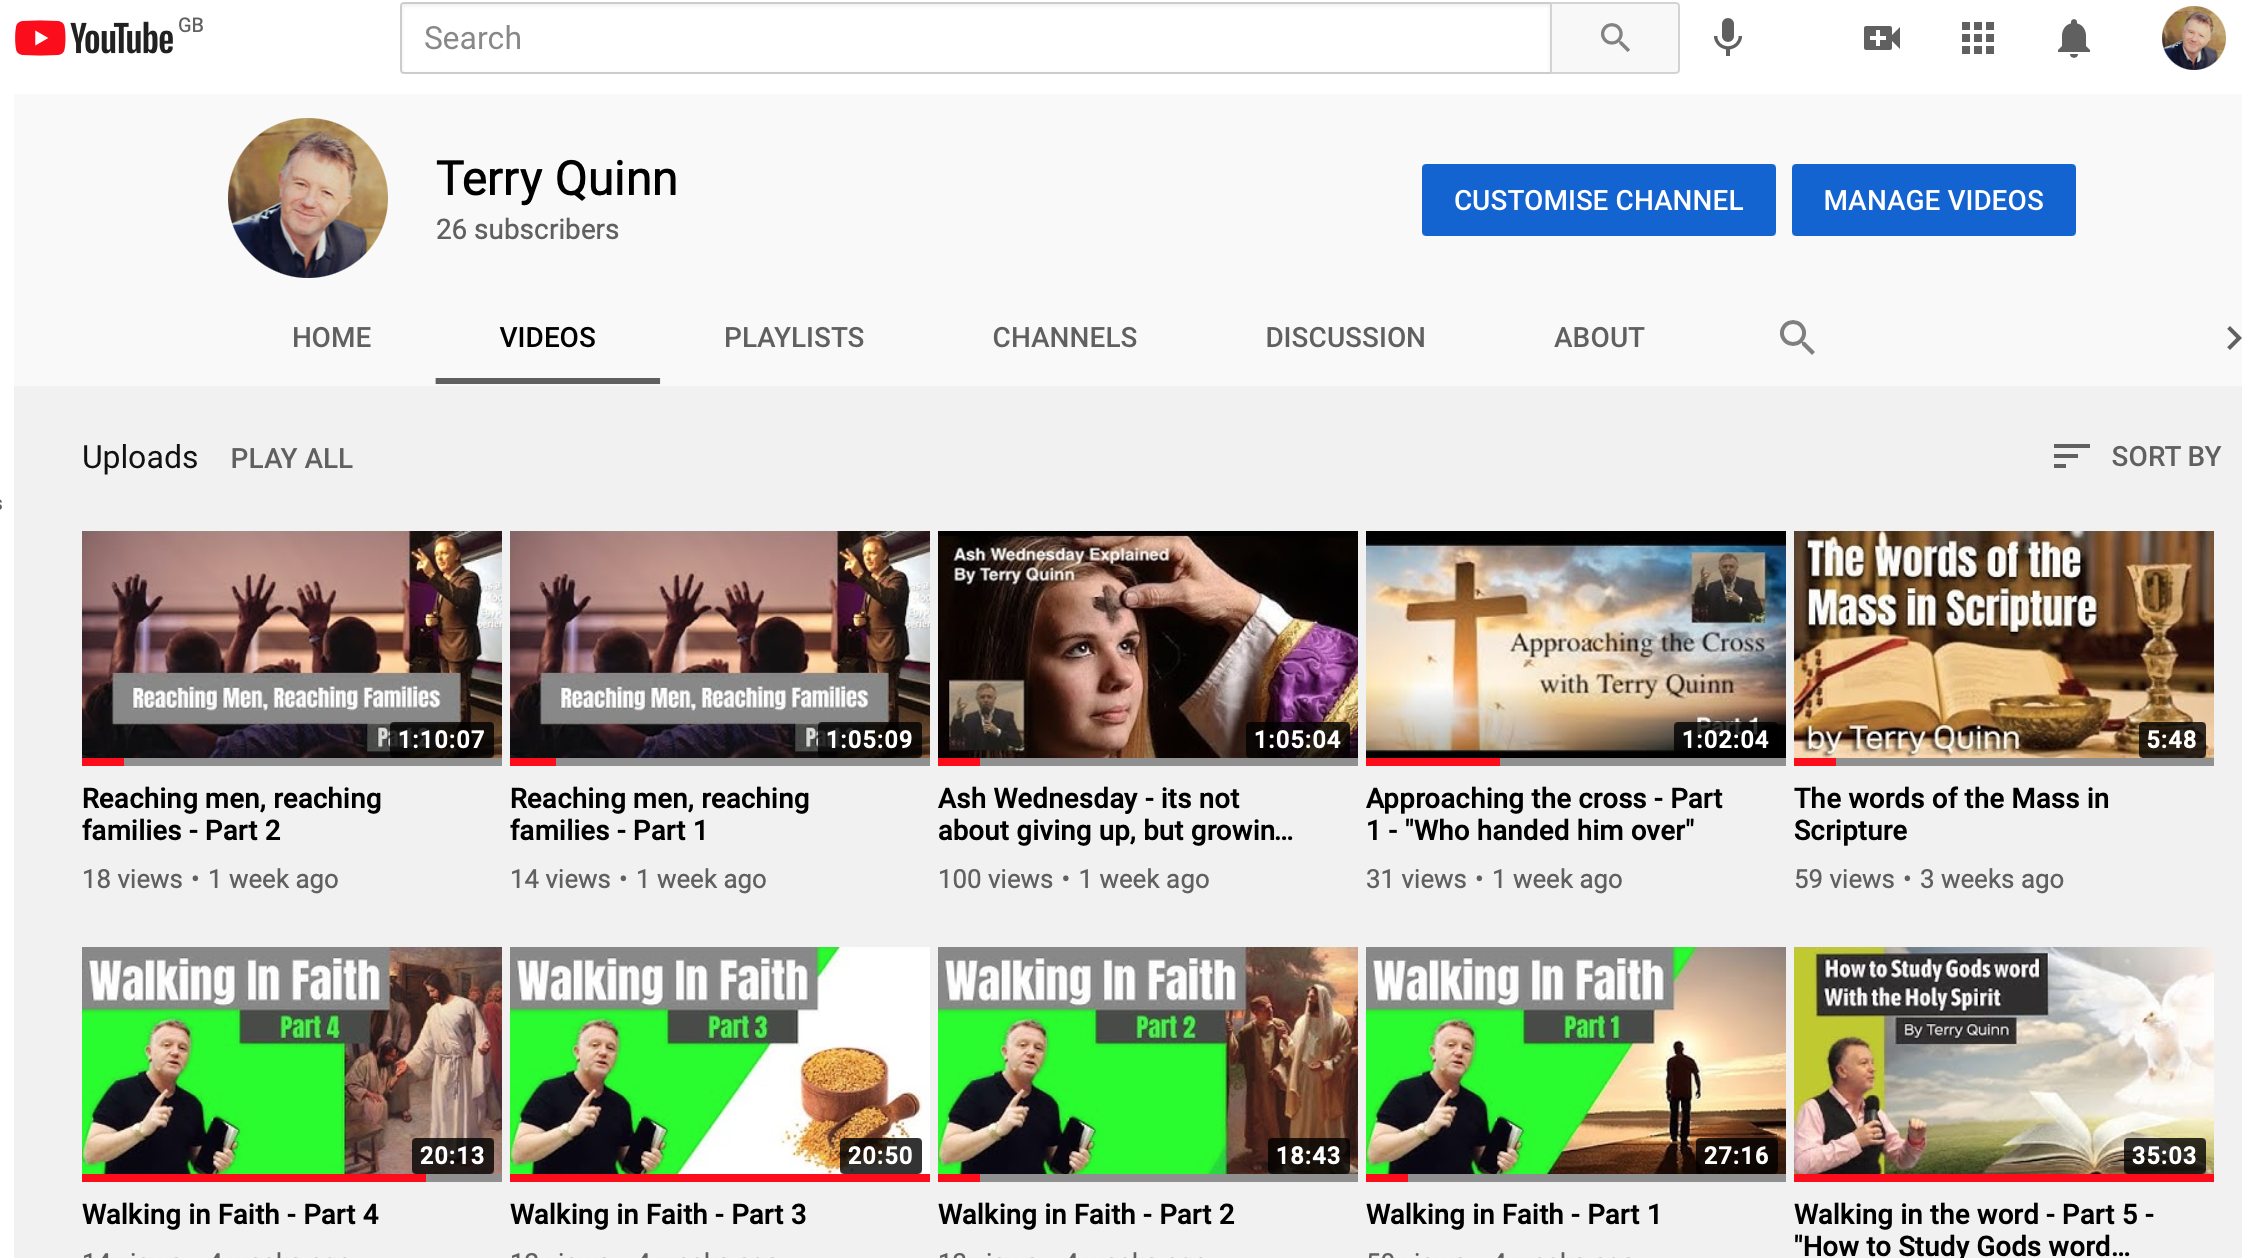Open Manage Videos
Image resolution: width=2242 pixels, height=1258 pixels.
[1933, 199]
